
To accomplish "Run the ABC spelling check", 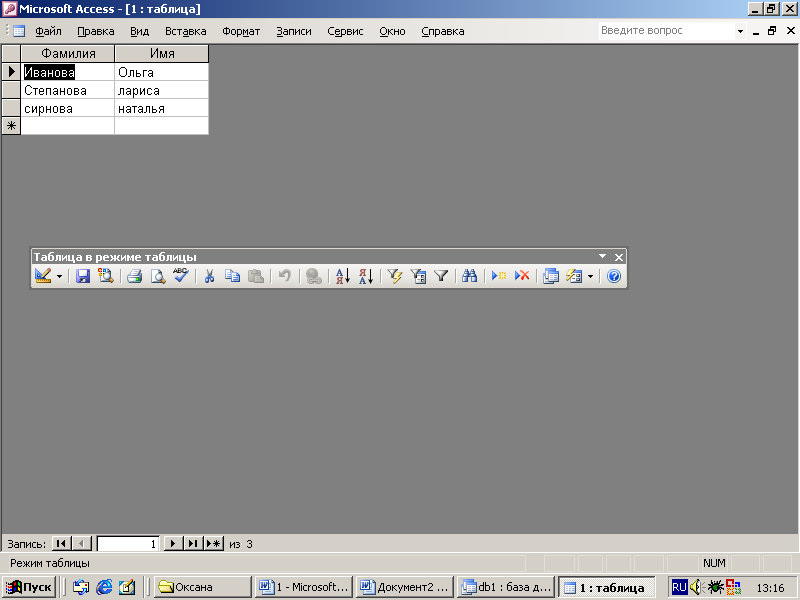I will (181, 276).
